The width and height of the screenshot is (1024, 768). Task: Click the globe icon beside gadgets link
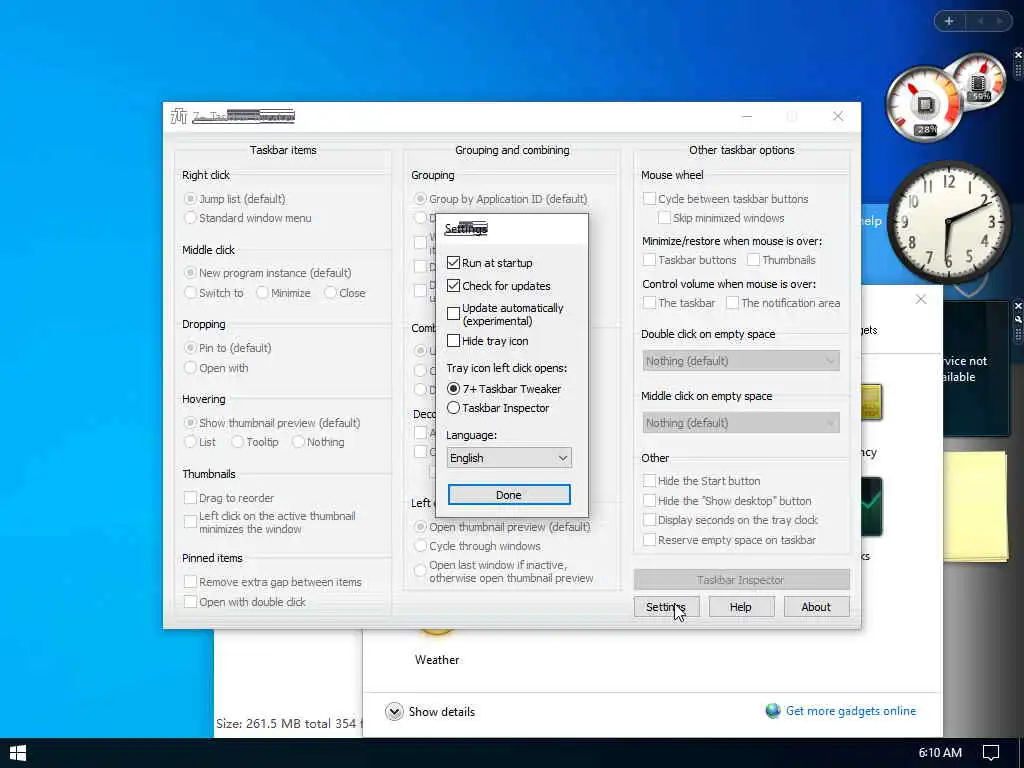[773, 711]
